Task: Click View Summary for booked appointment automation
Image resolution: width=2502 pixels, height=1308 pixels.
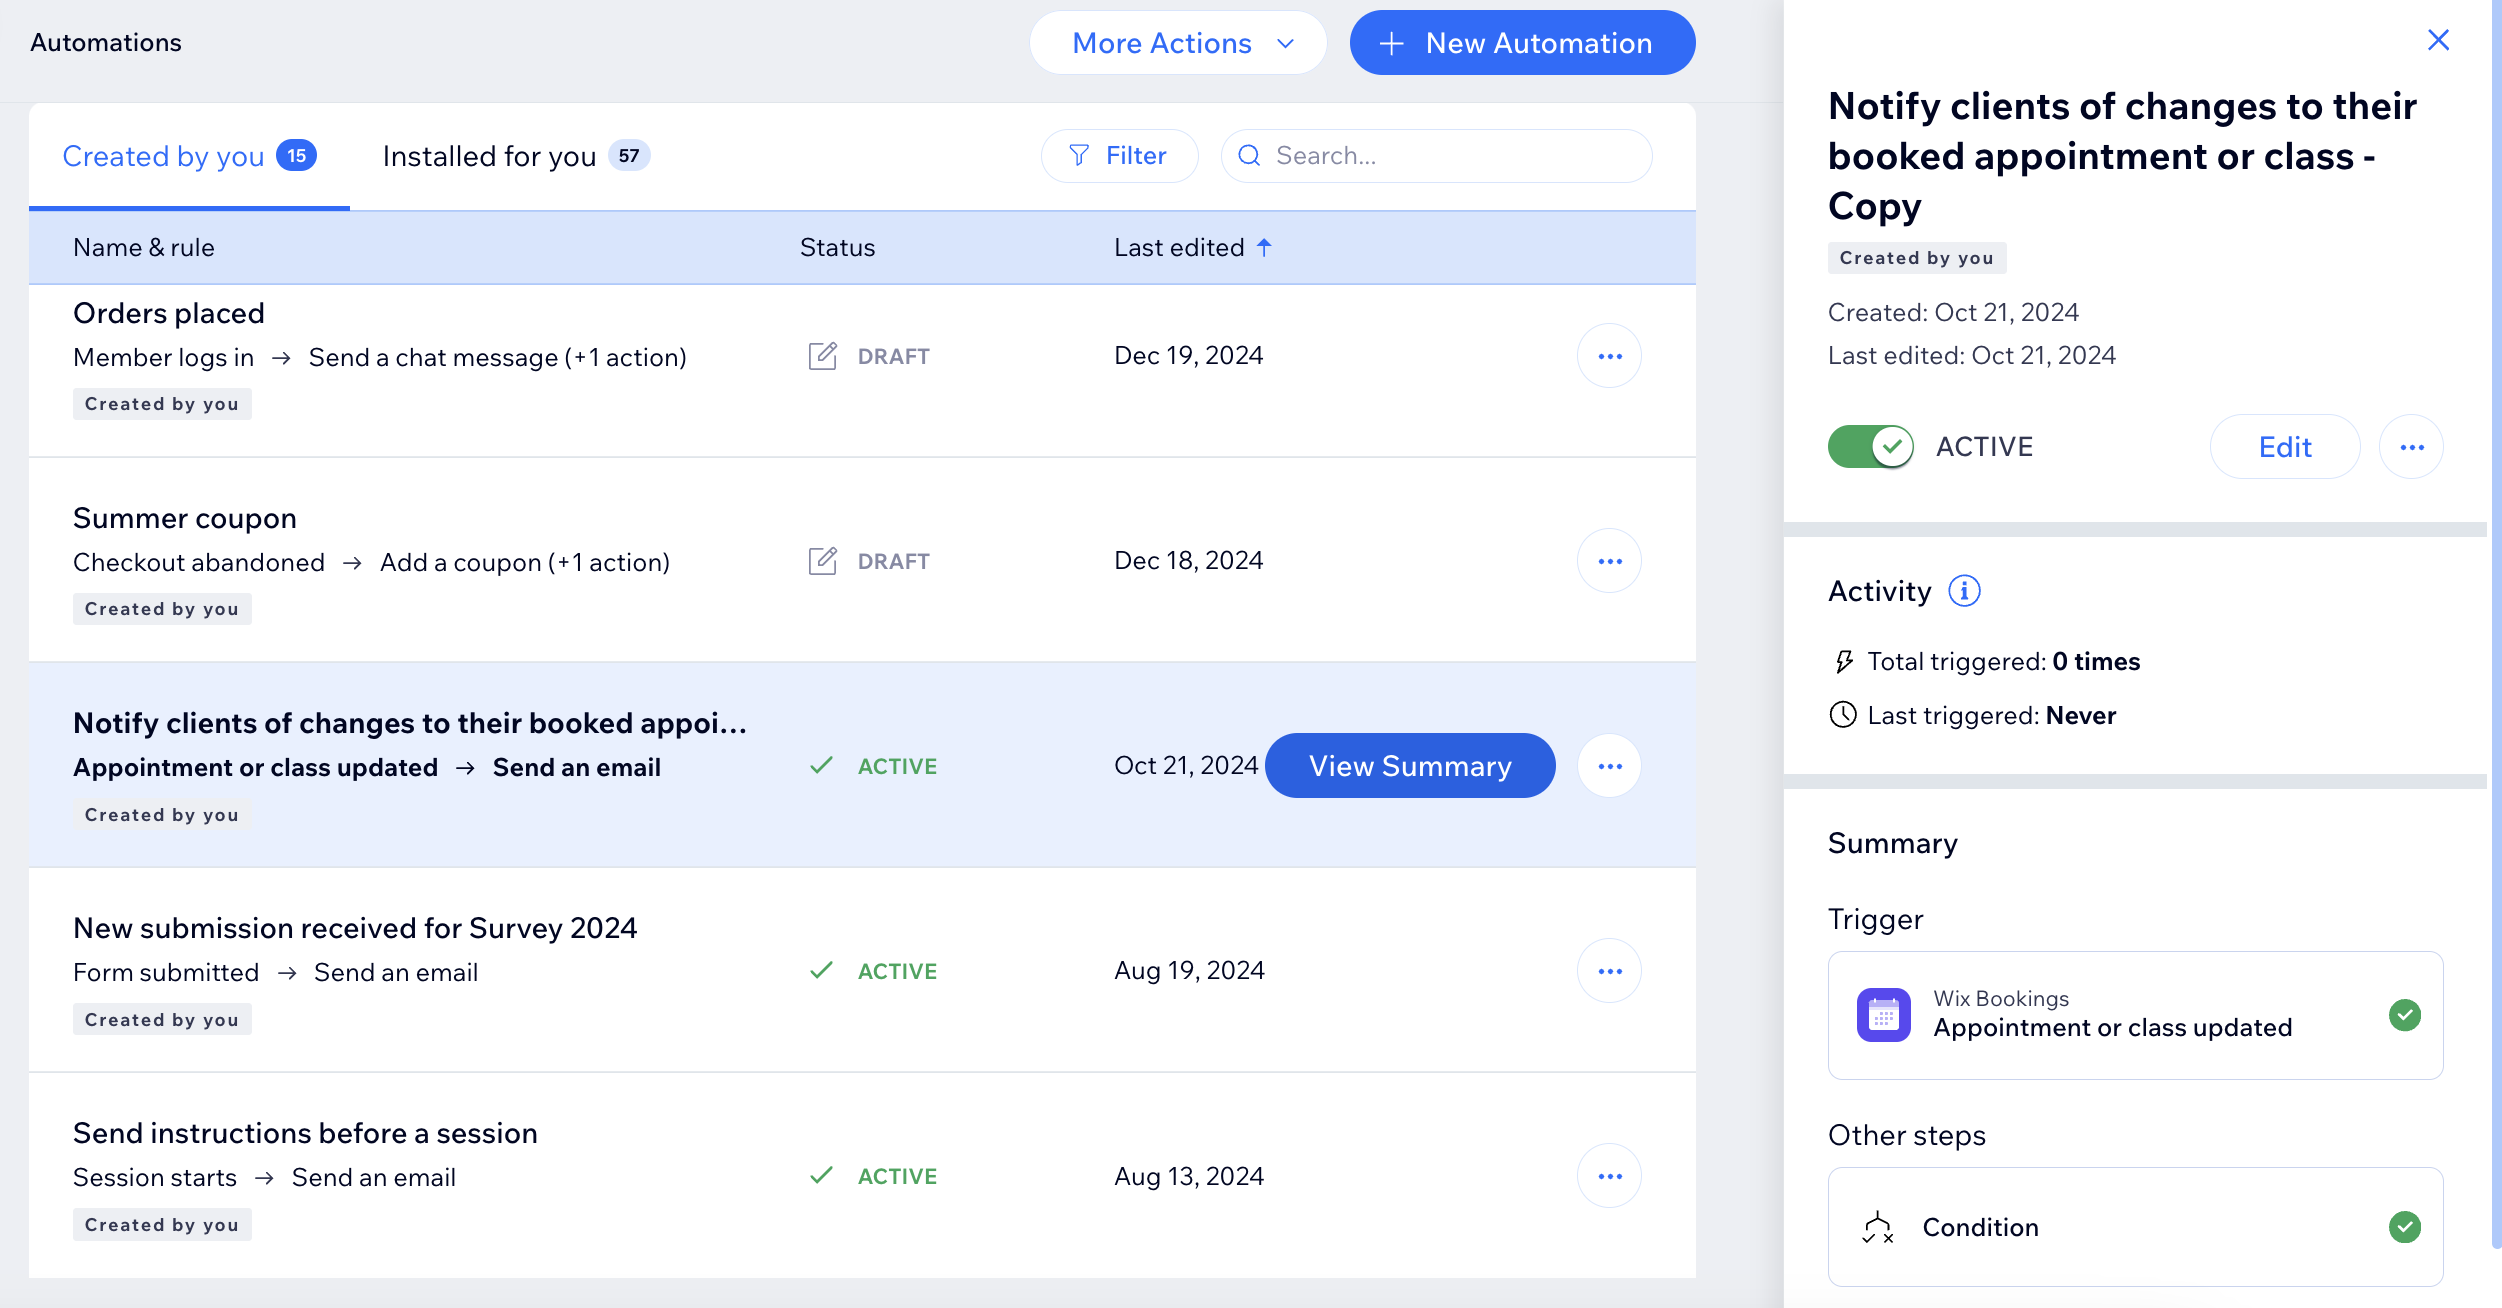Action: [x=1410, y=765]
